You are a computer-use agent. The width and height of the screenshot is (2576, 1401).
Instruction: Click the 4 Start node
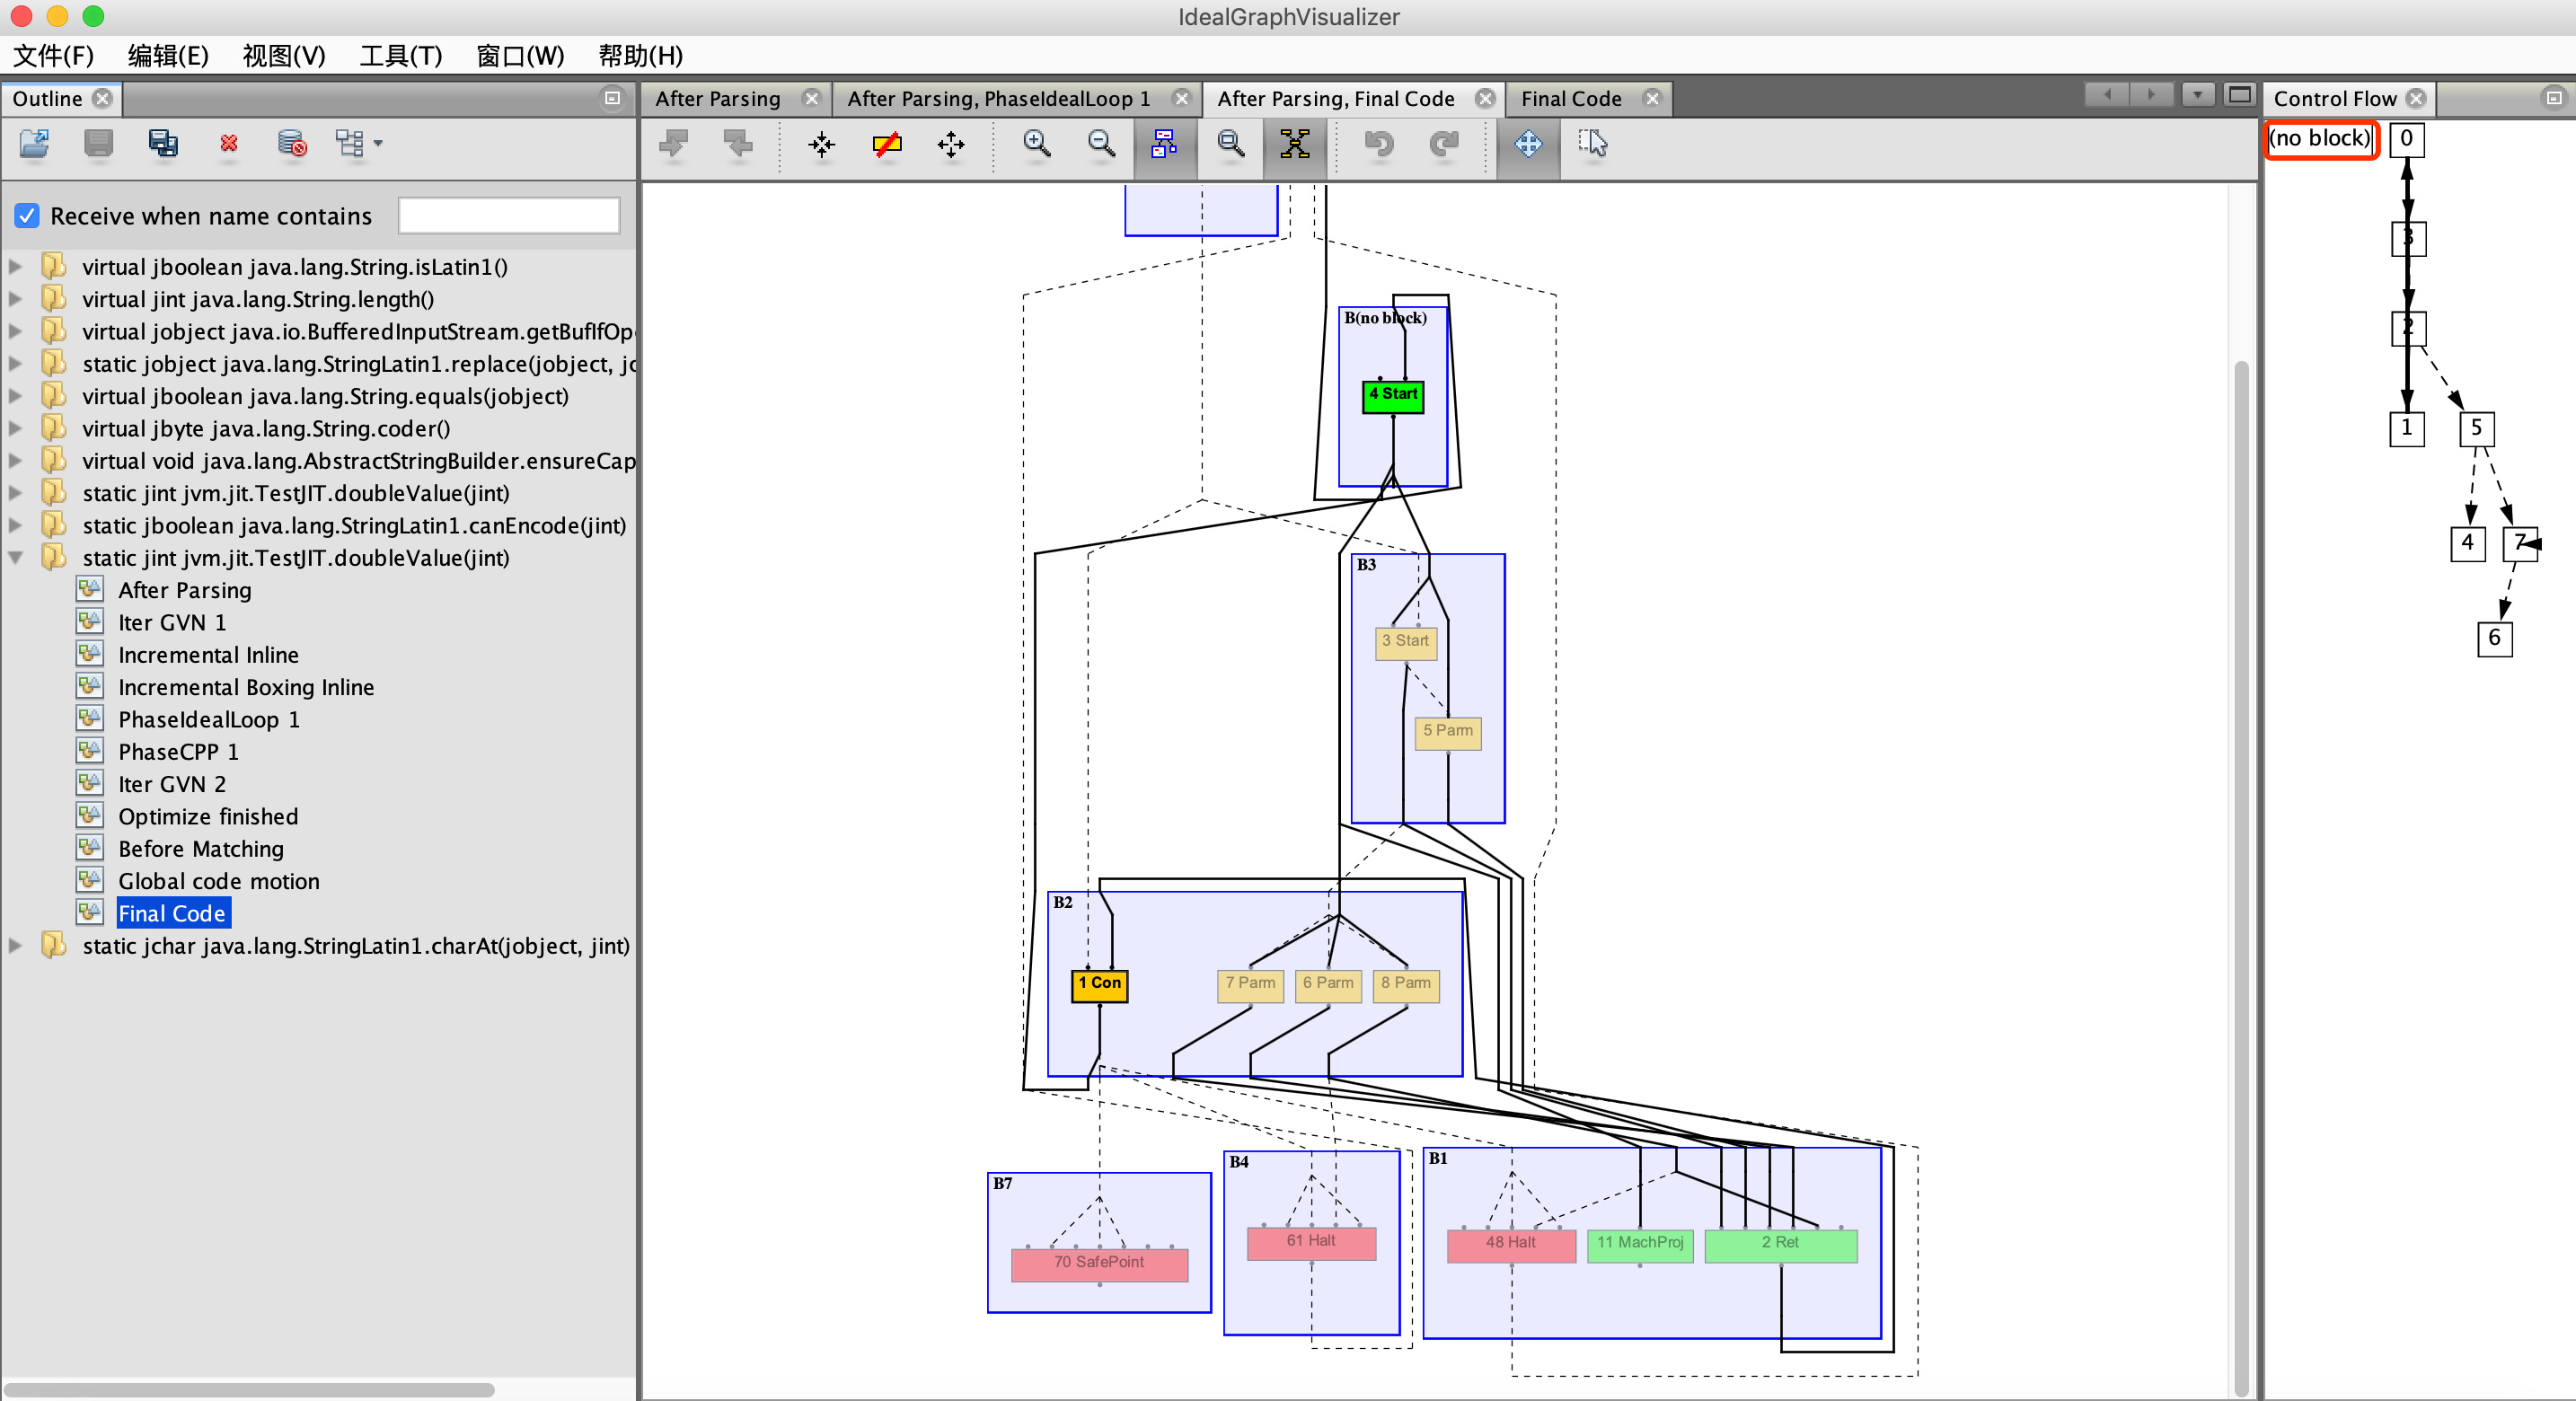pyautogui.click(x=1392, y=395)
